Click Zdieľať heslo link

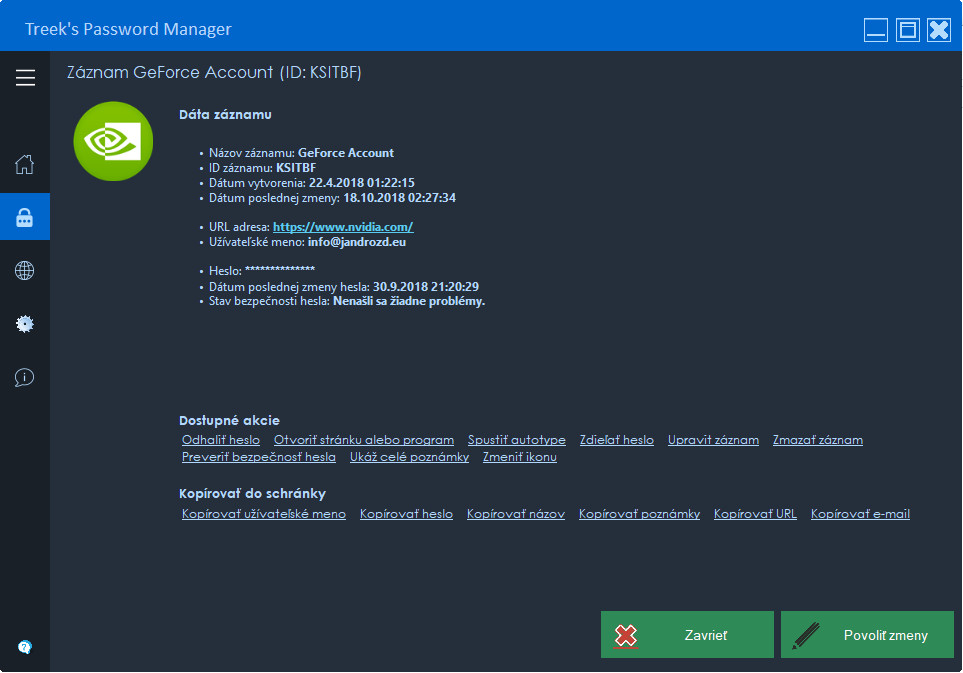617,440
